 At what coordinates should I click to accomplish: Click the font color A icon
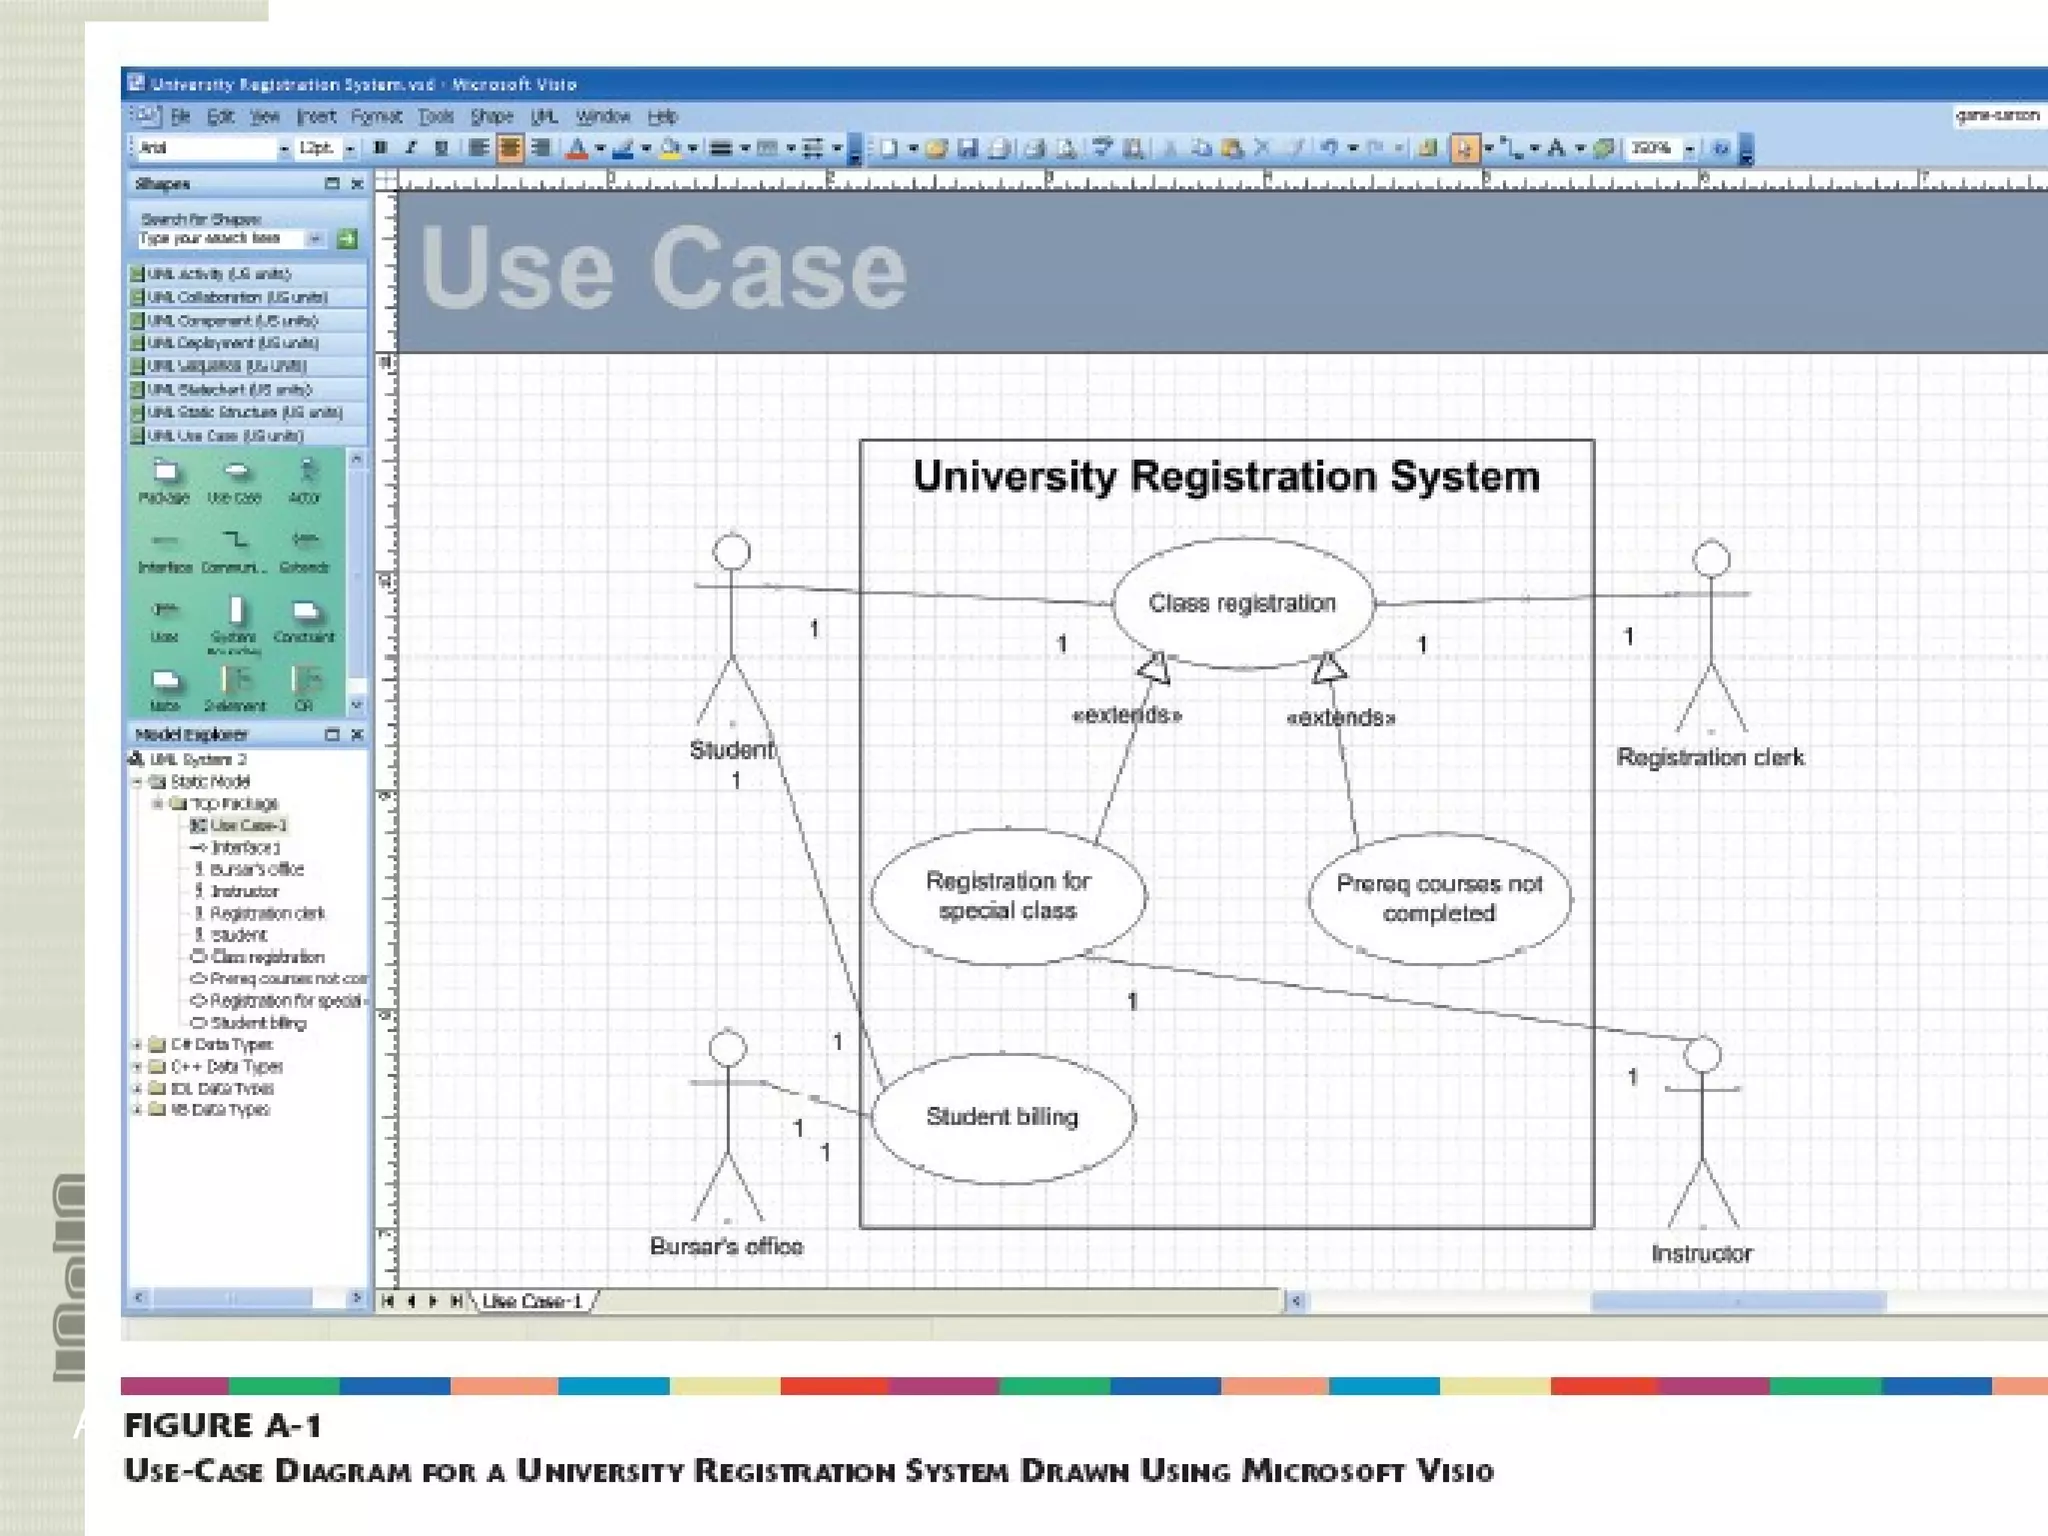[x=577, y=149]
